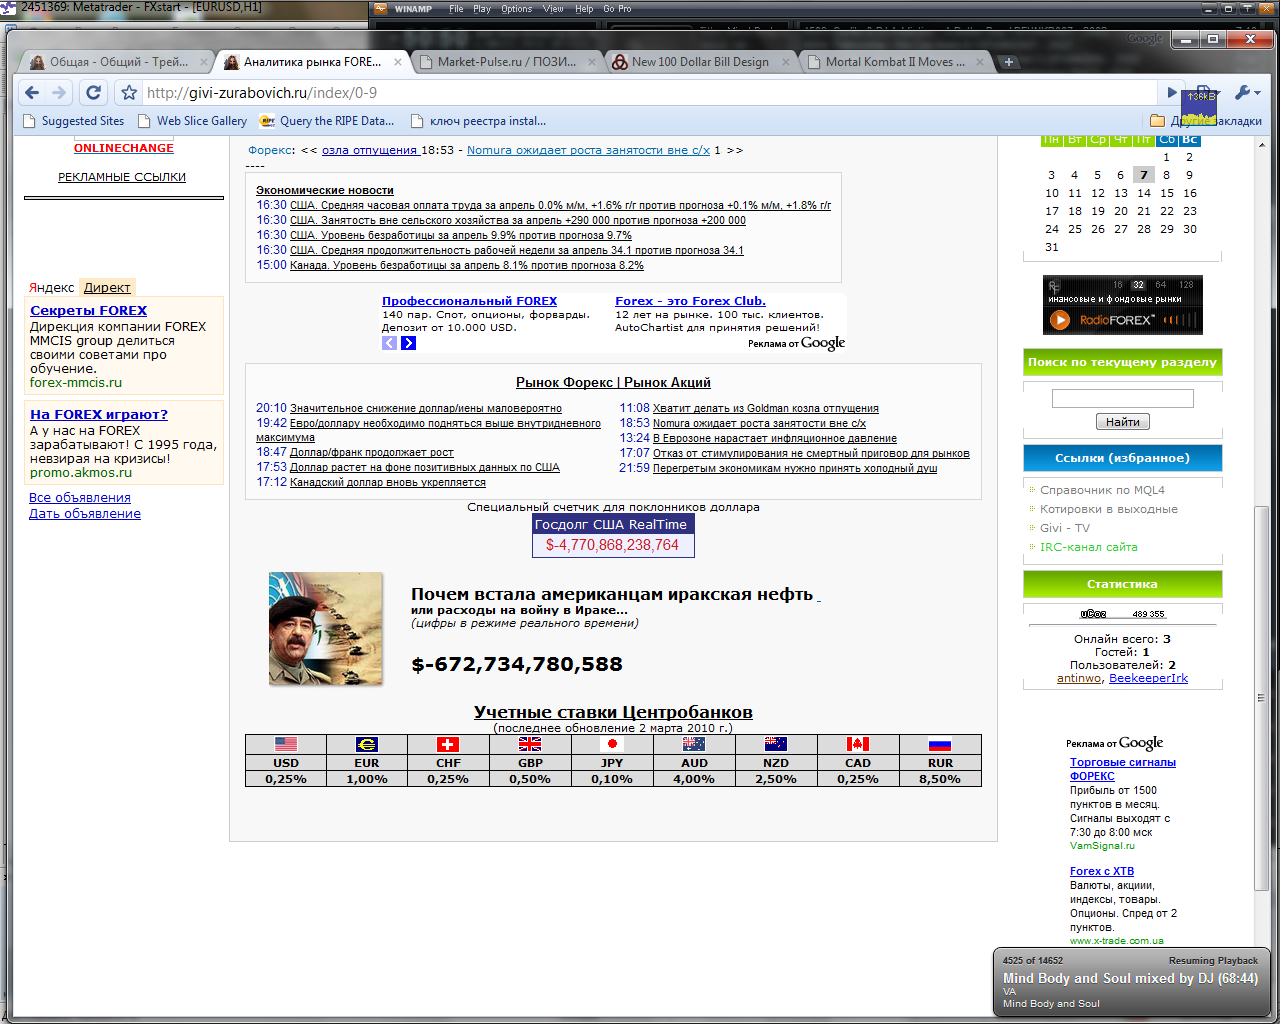This screenshot has height=1024, width=1280.
Task: Open the На FOREX играют? ad link
Action: pos(99,415)
